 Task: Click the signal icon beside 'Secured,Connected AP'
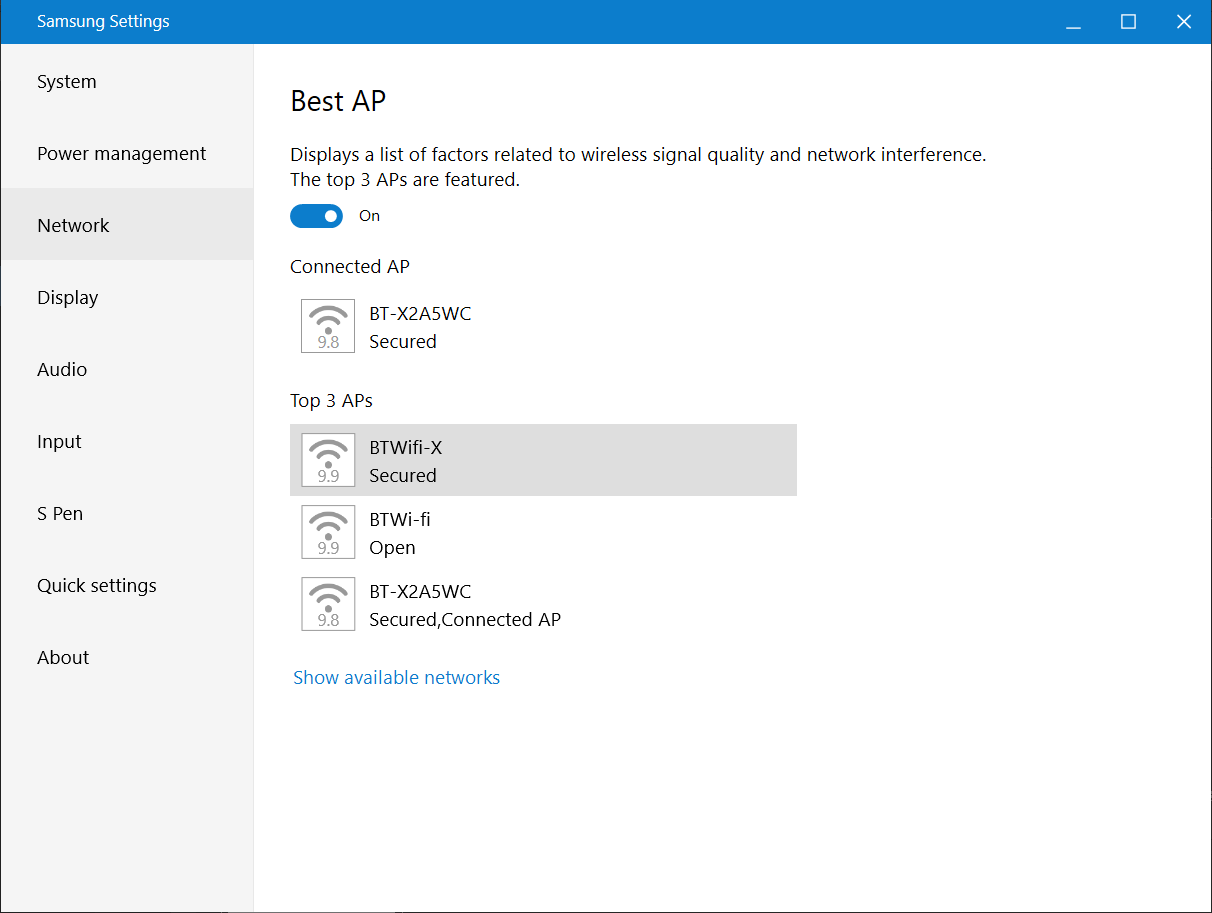coord(328,604)
